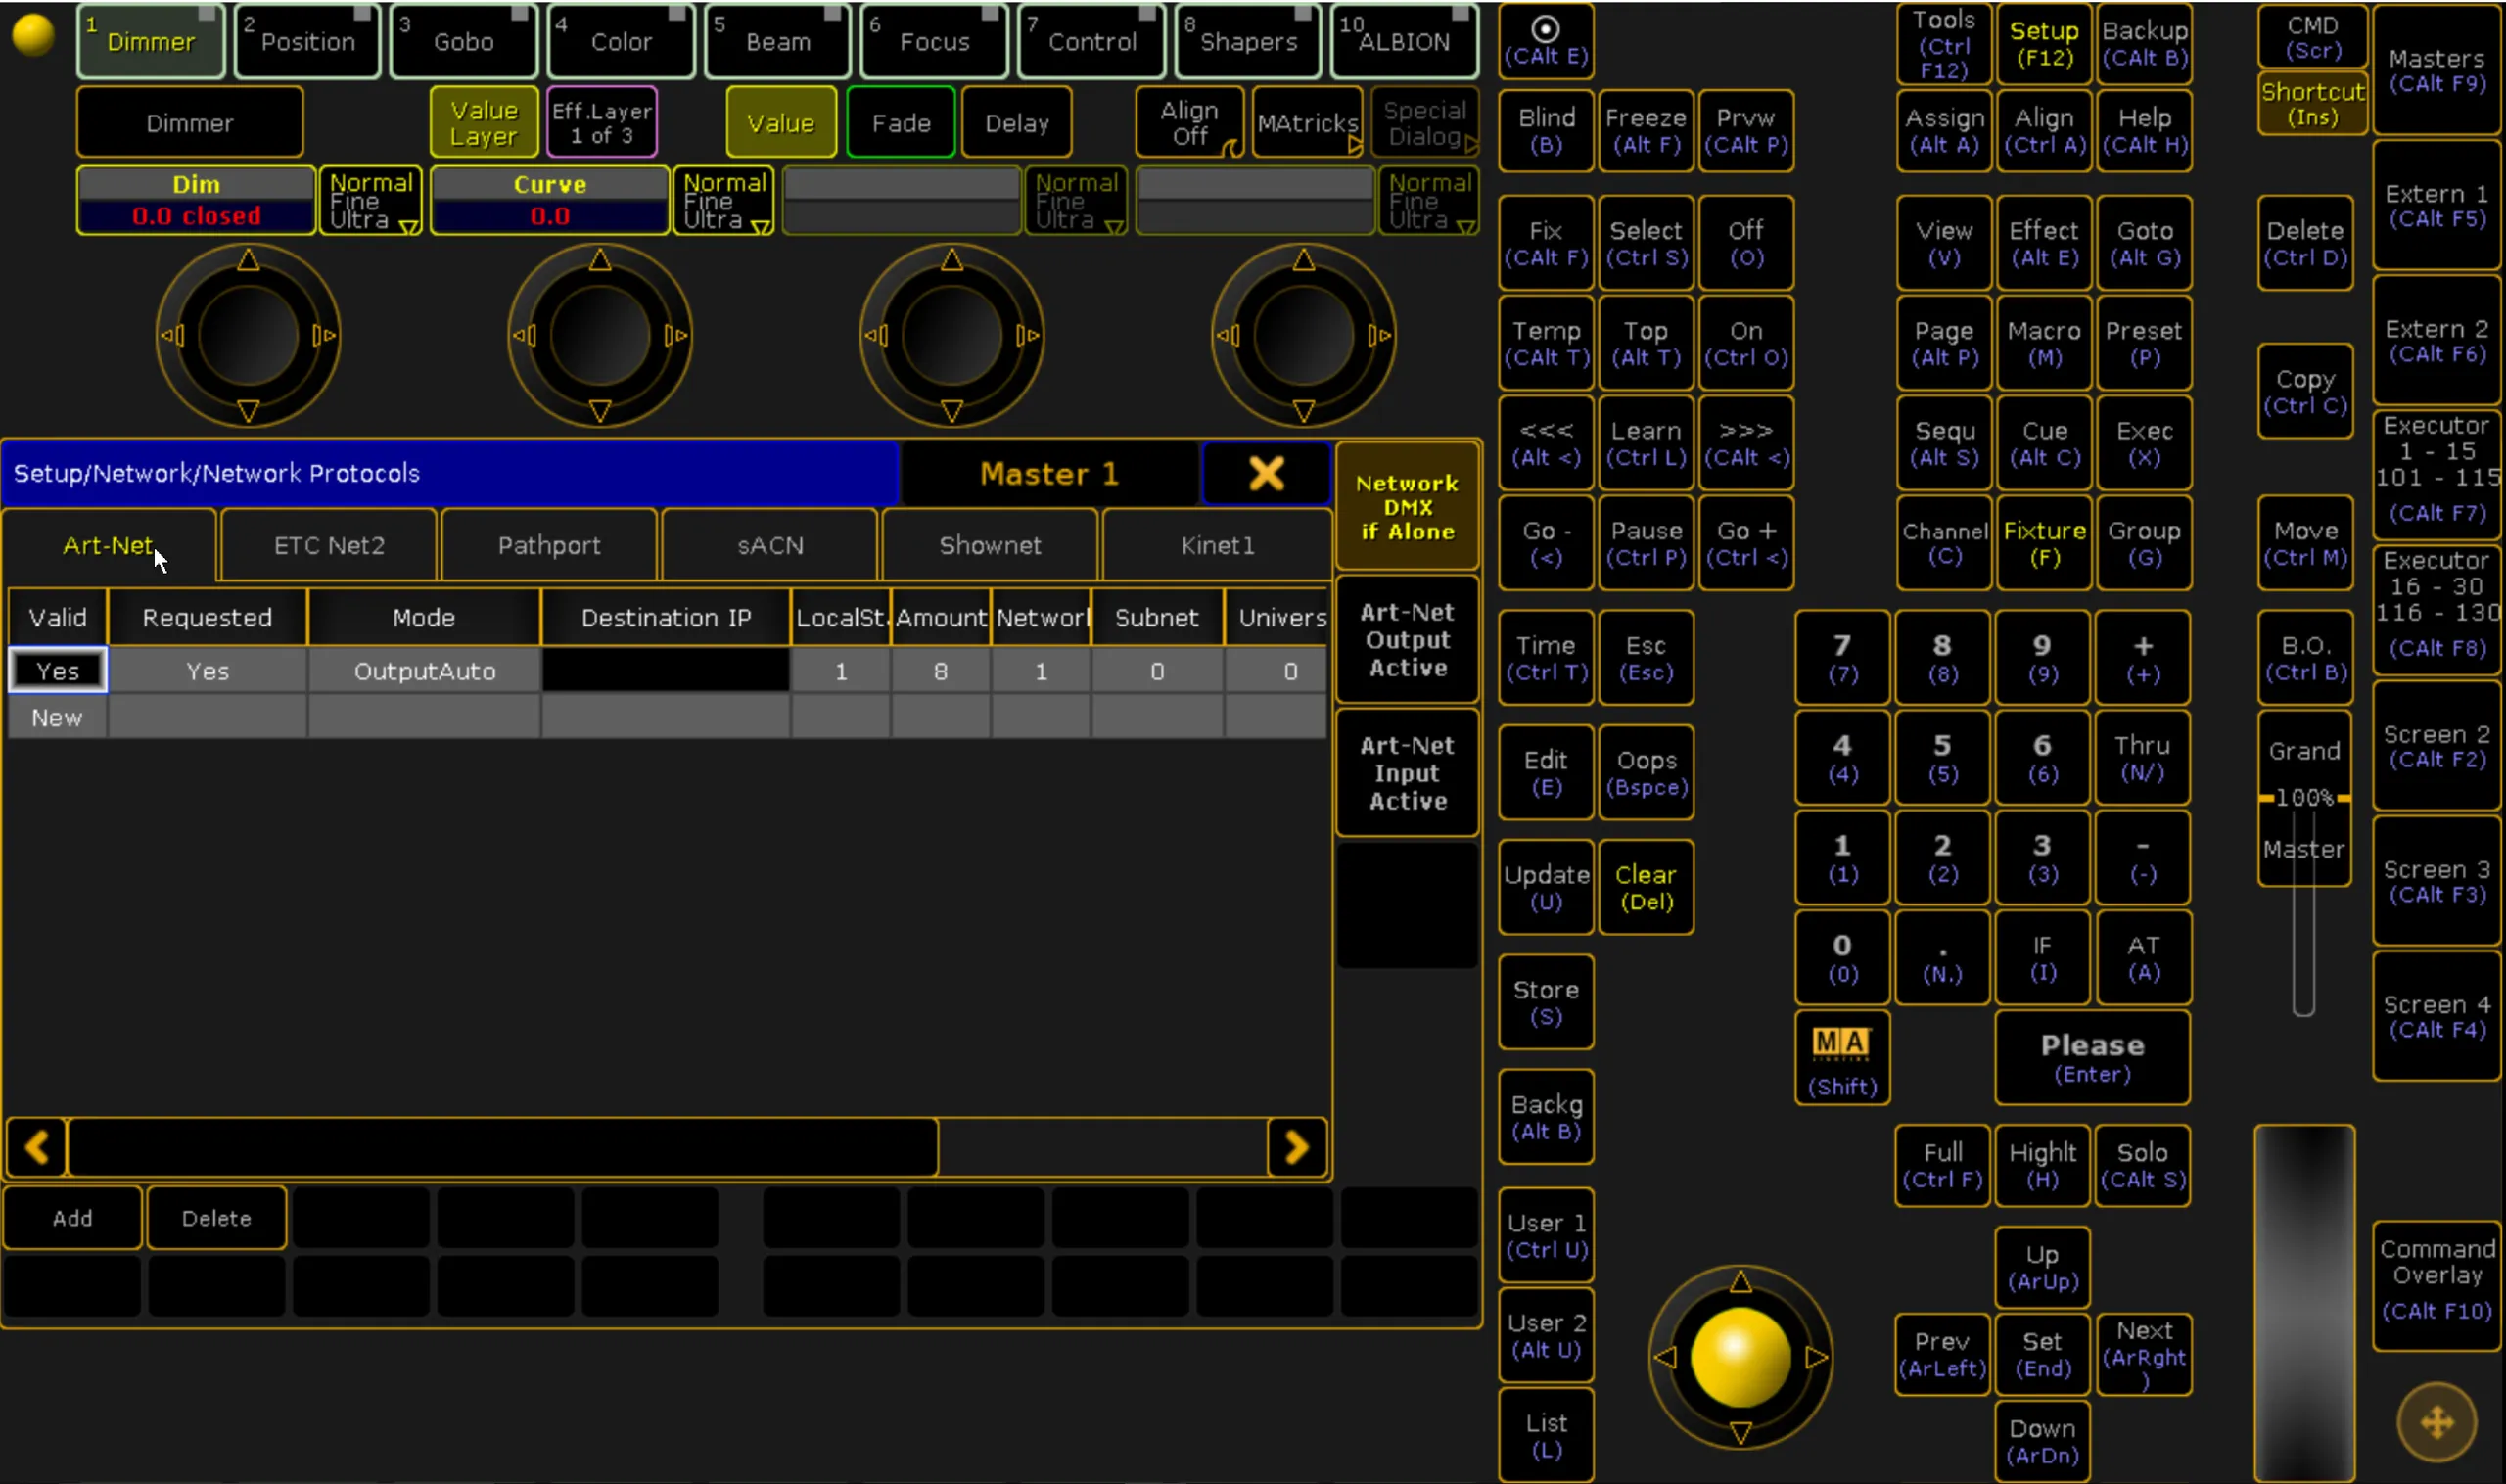Viewport: 2506px width, 1484px height.
Task: Click the MA Shift key logo
Action: (x=1842, y=1057)
